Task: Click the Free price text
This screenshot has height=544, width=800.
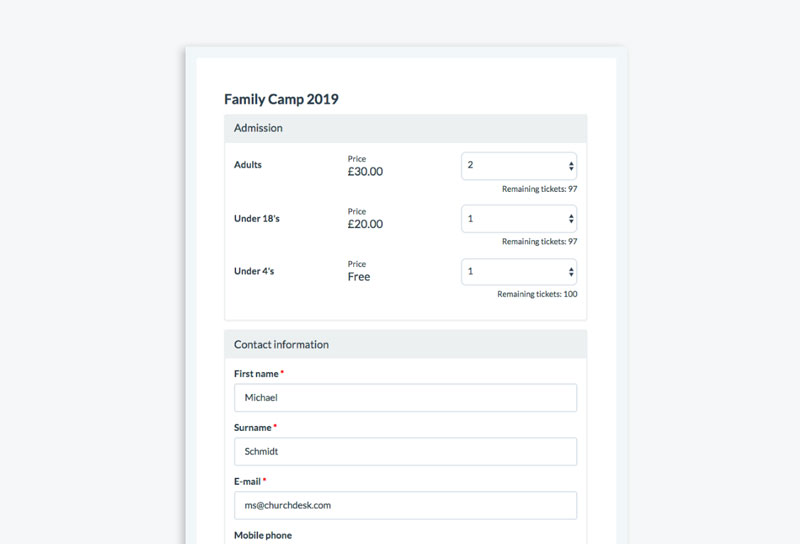Action: [x=359, y=277]
